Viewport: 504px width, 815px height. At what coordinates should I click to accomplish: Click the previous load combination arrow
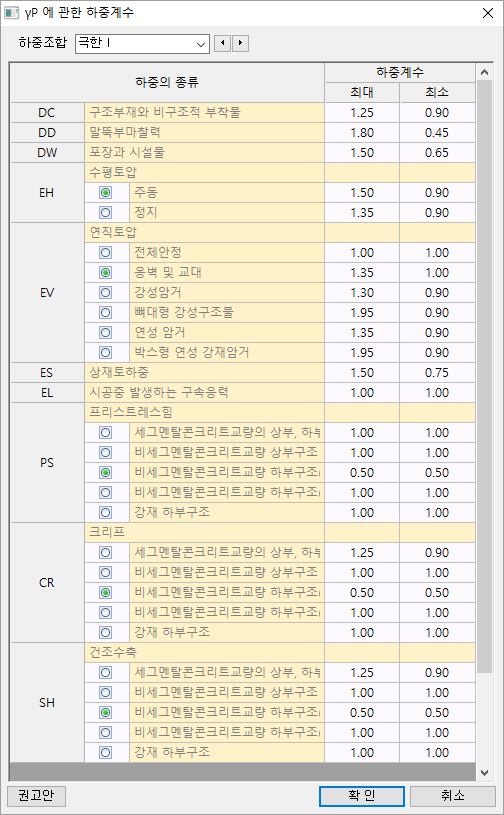point(223,43)
